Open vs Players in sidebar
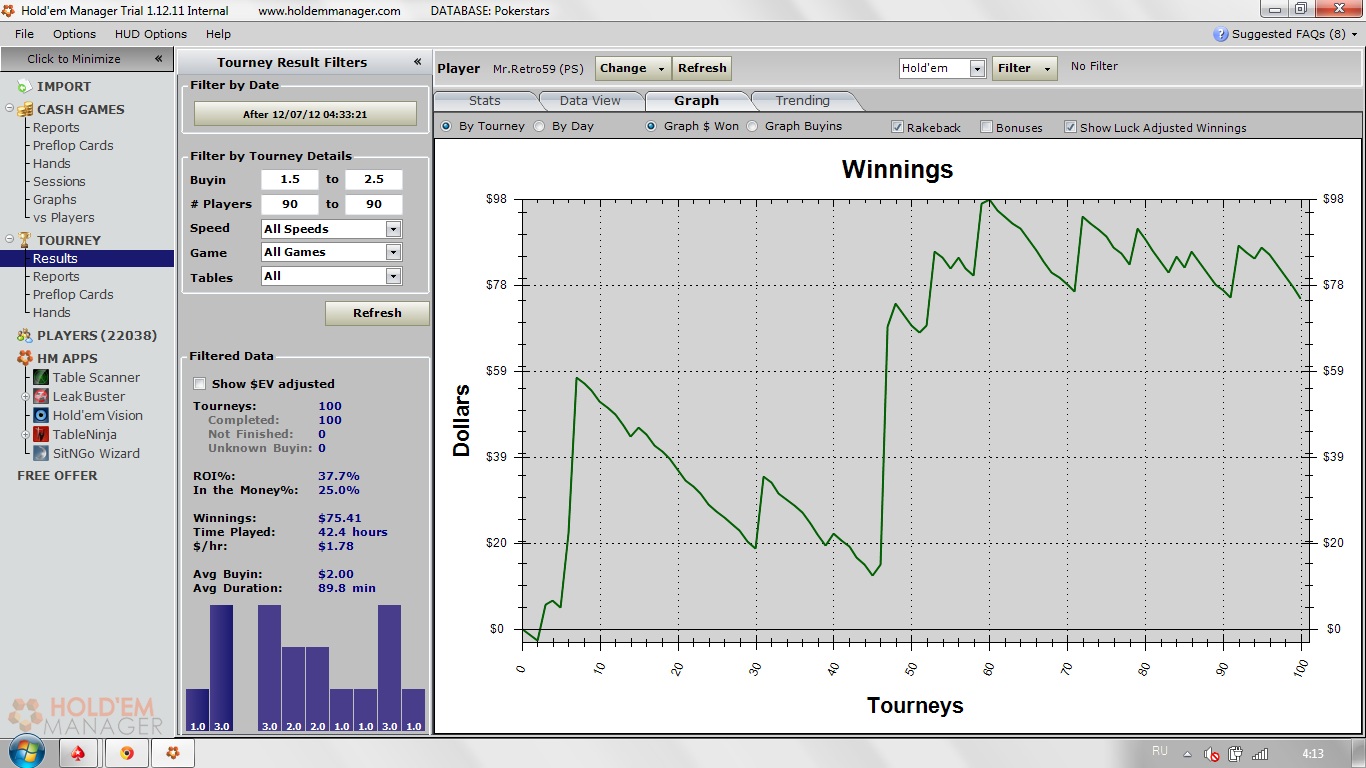This screenshot has height=768, width=1366. click(x=63, y=218)
